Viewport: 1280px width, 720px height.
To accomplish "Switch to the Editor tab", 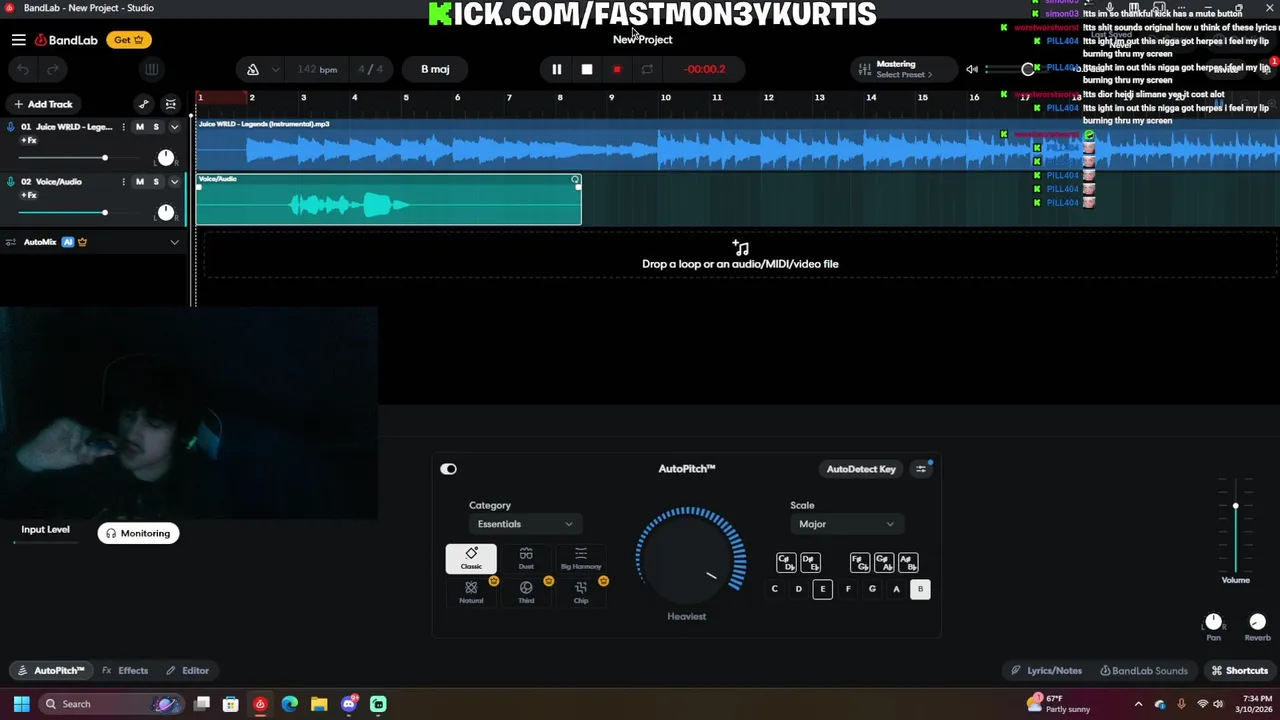I will 187,671.
